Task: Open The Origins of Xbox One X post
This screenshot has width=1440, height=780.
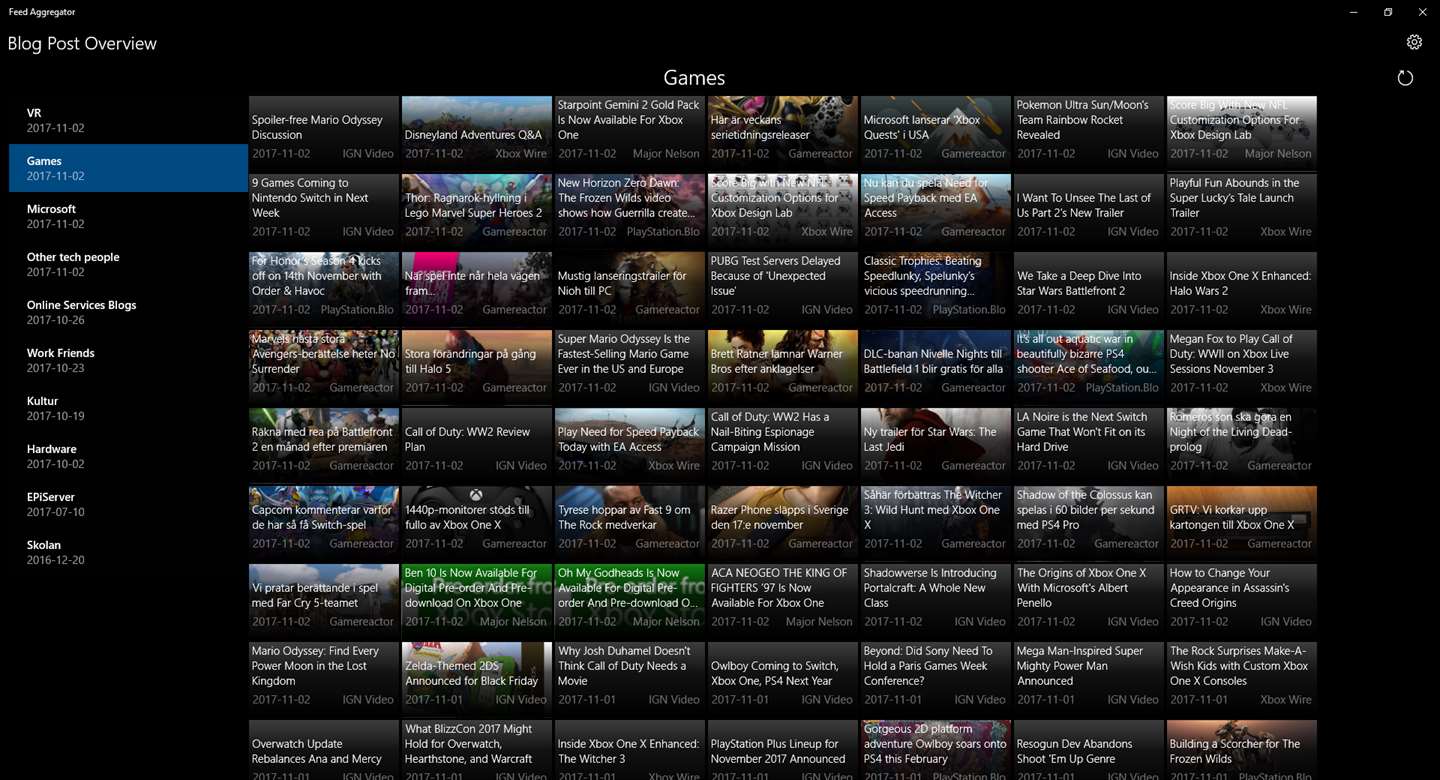Action: [x=1089, y=601]
